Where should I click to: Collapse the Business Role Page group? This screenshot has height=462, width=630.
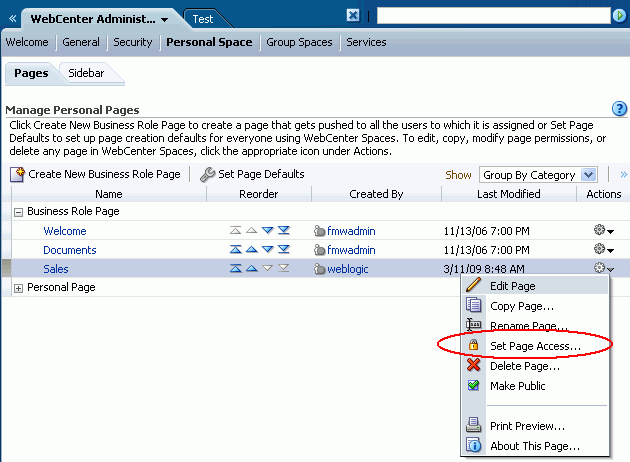(18, 212)
